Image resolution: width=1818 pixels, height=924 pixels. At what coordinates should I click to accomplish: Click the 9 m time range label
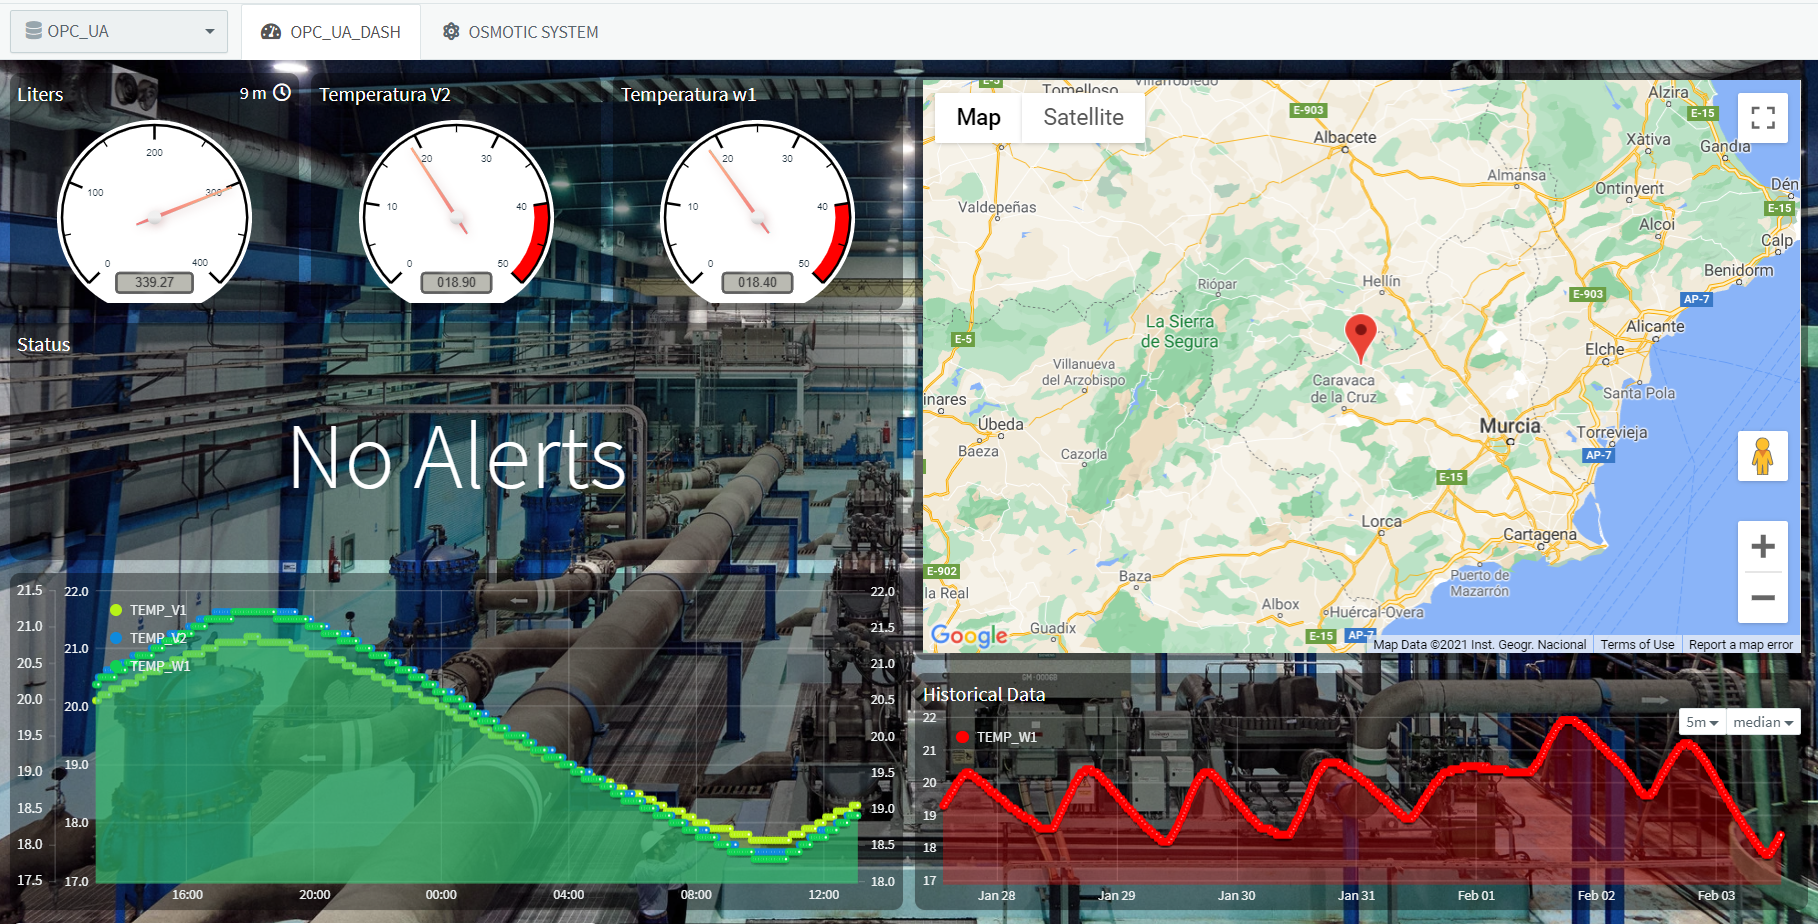click(253, 93)
